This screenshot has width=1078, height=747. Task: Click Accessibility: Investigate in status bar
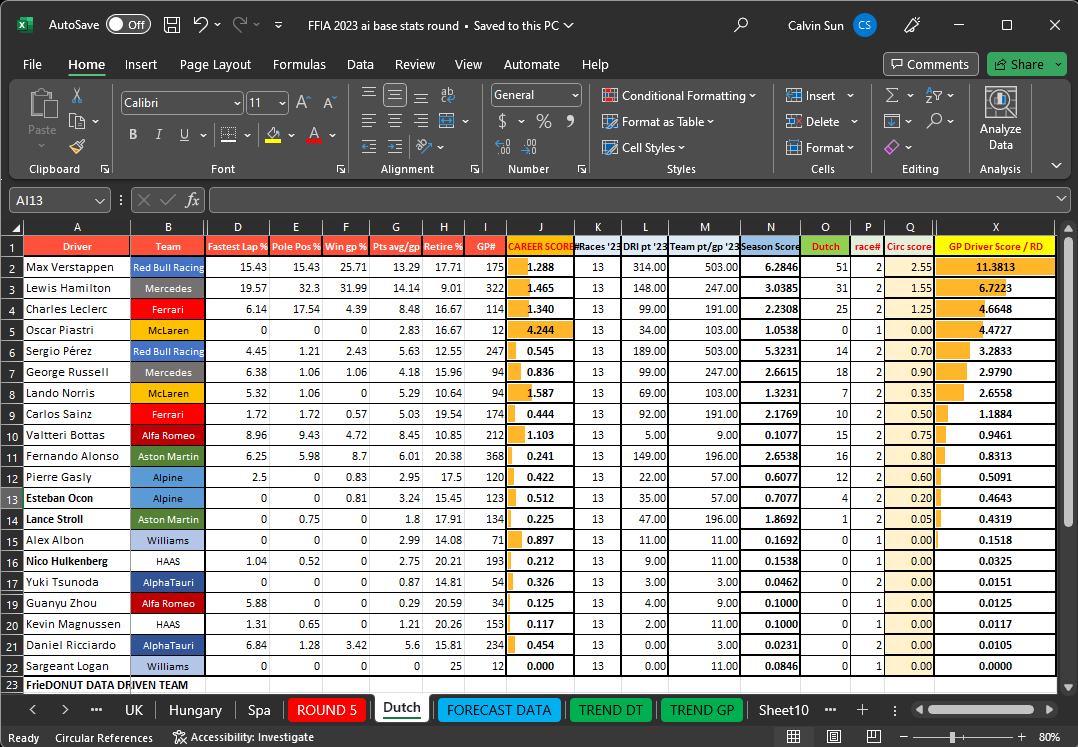tap(243, 737)
